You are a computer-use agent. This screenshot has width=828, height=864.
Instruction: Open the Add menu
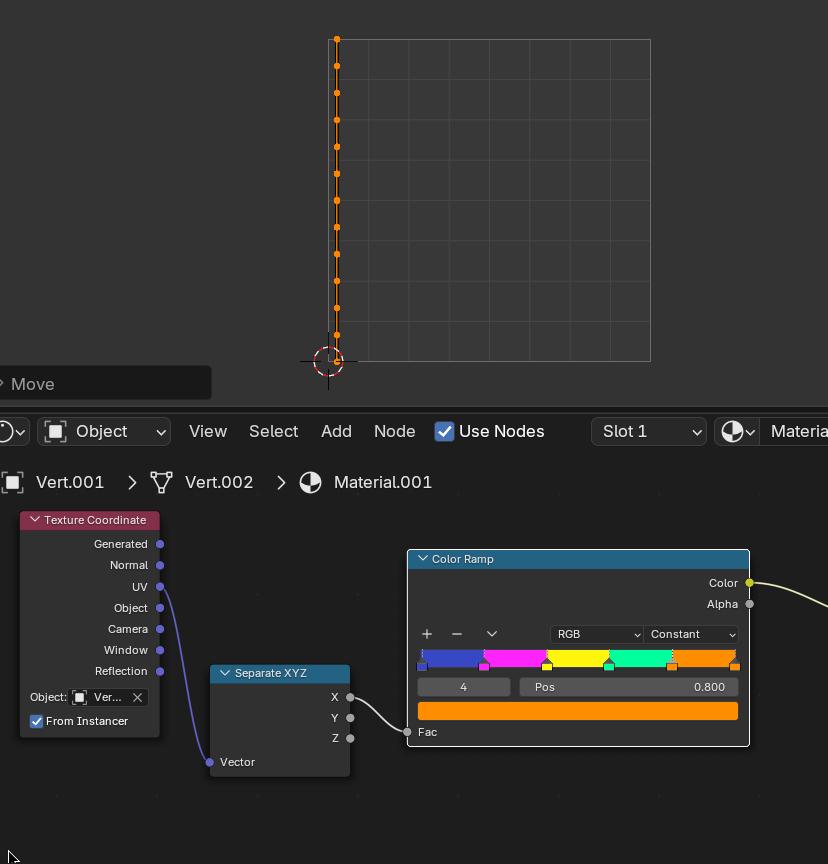coord(336,431)
